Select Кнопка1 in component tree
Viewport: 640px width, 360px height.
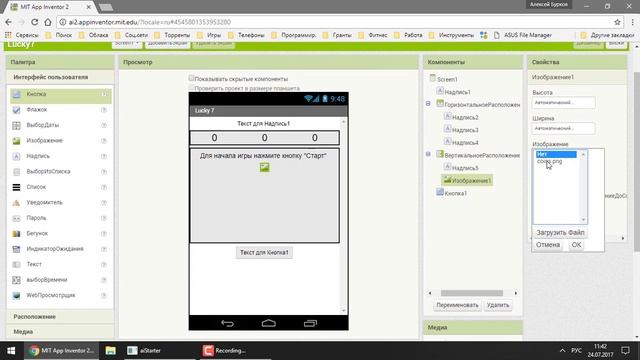456,193
